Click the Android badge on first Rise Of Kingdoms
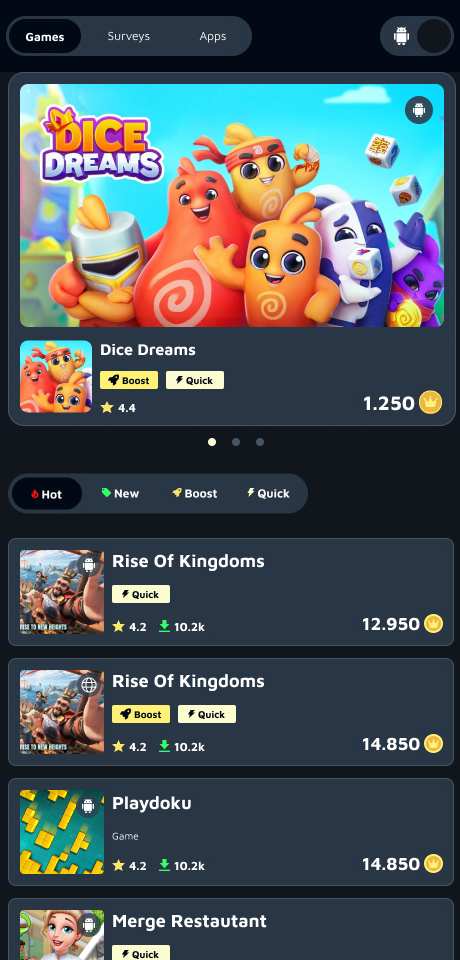Viewport: 460px width, 960px height. pyautogui.click(x=89, y=564)
